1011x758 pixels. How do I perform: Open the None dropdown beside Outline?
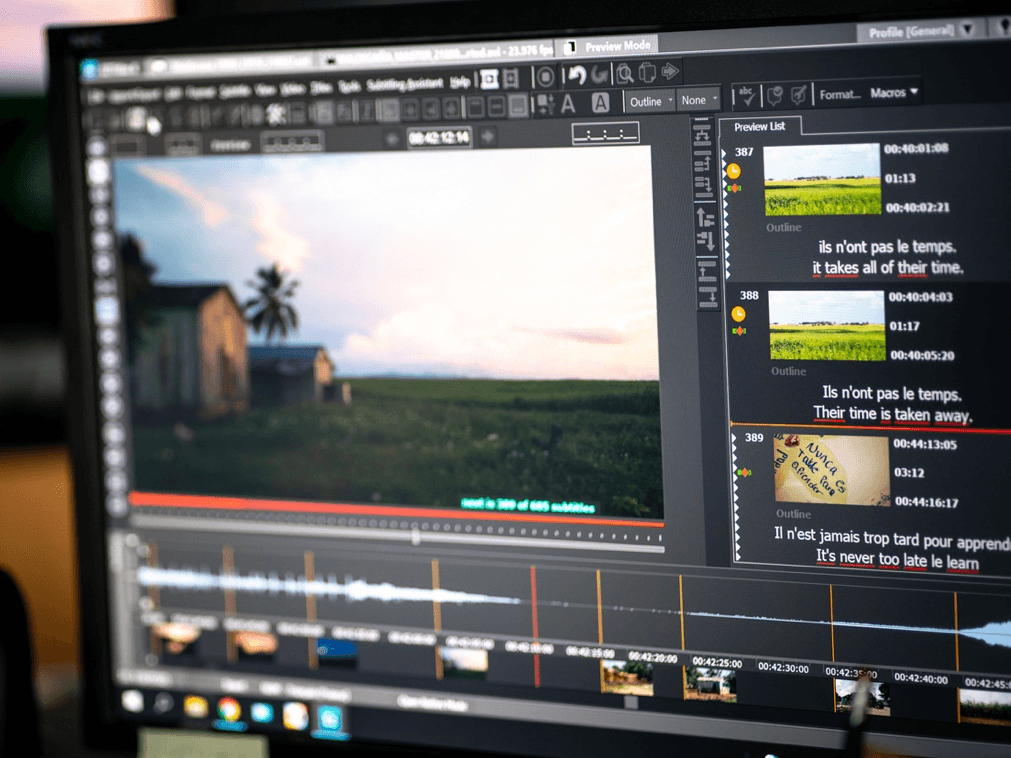click(699, 100)
